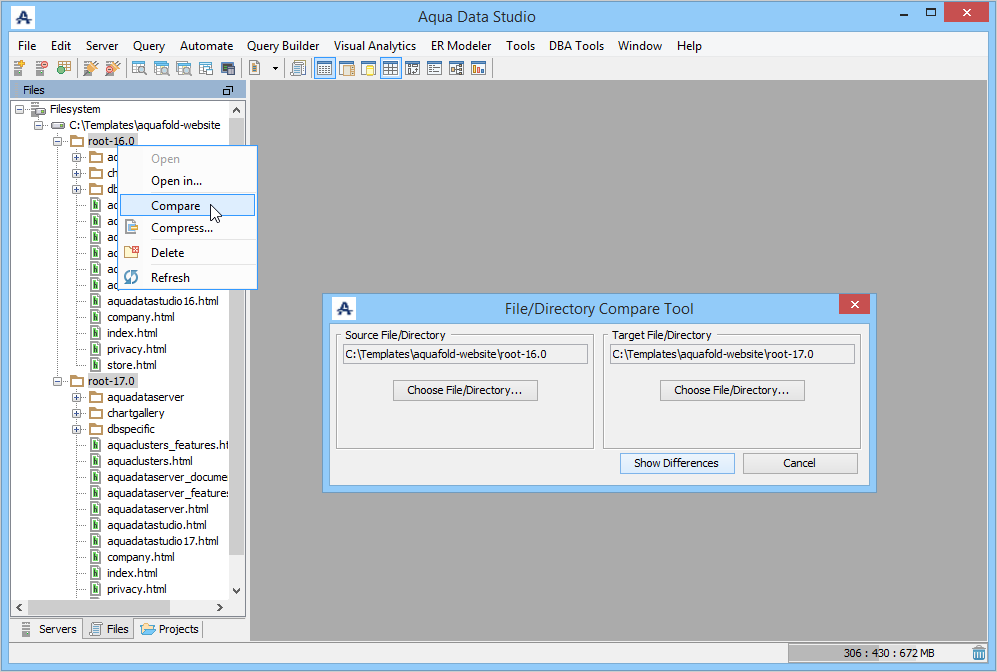Image resolution: width=997 pixels, height=672 pixels.
Task: Select aquadatastudio17.html file
Action: coord(163,541)
